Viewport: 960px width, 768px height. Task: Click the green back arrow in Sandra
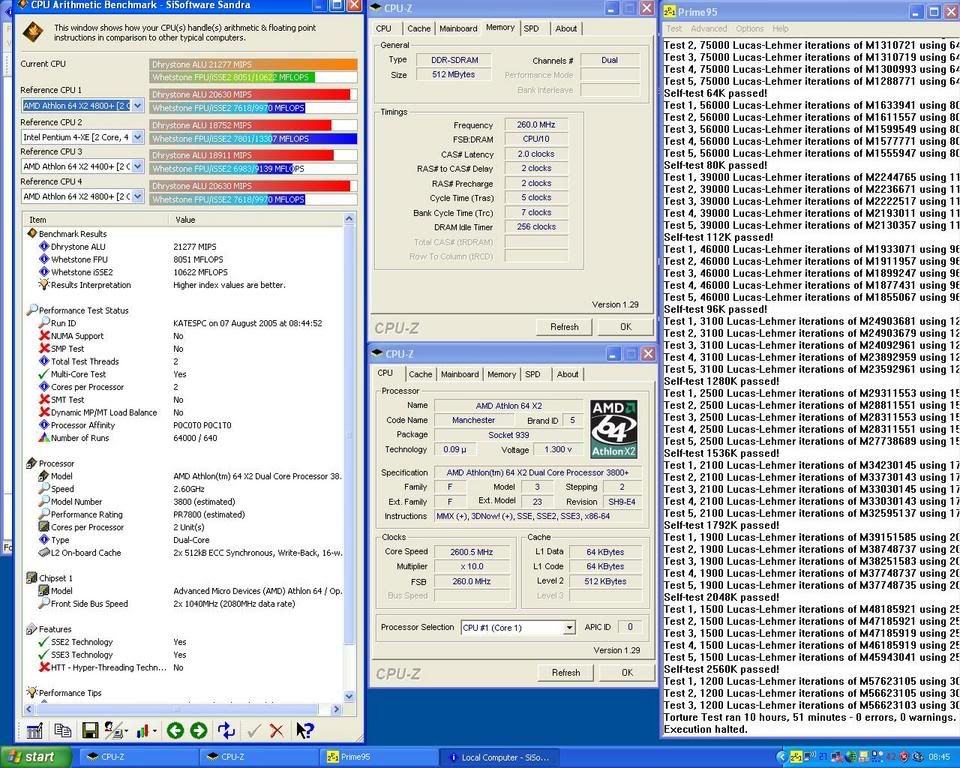click(175, 730)
